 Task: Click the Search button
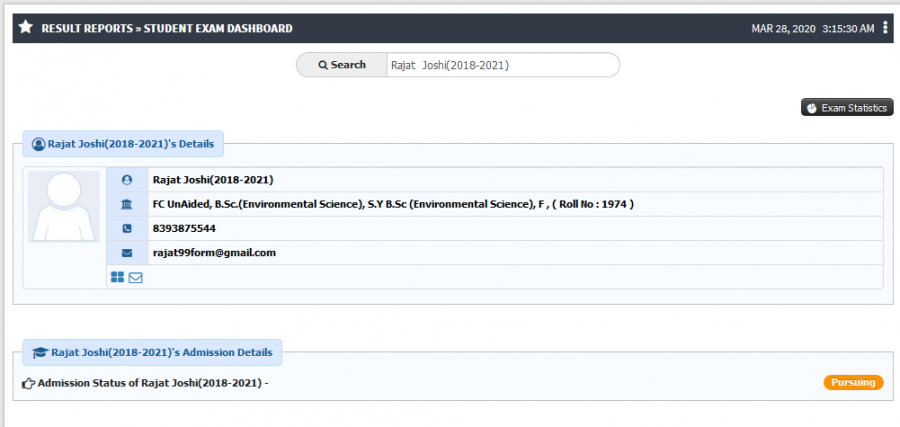342,65
